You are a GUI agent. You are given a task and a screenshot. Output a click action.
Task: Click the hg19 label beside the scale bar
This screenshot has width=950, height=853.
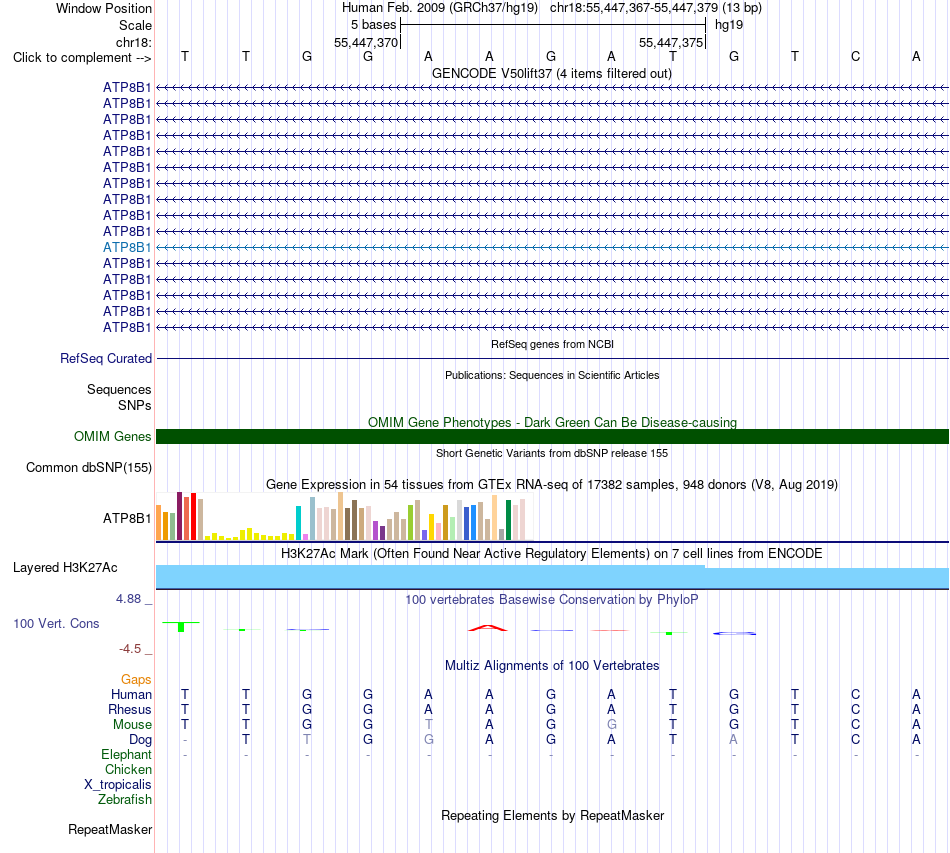(729, 25)
